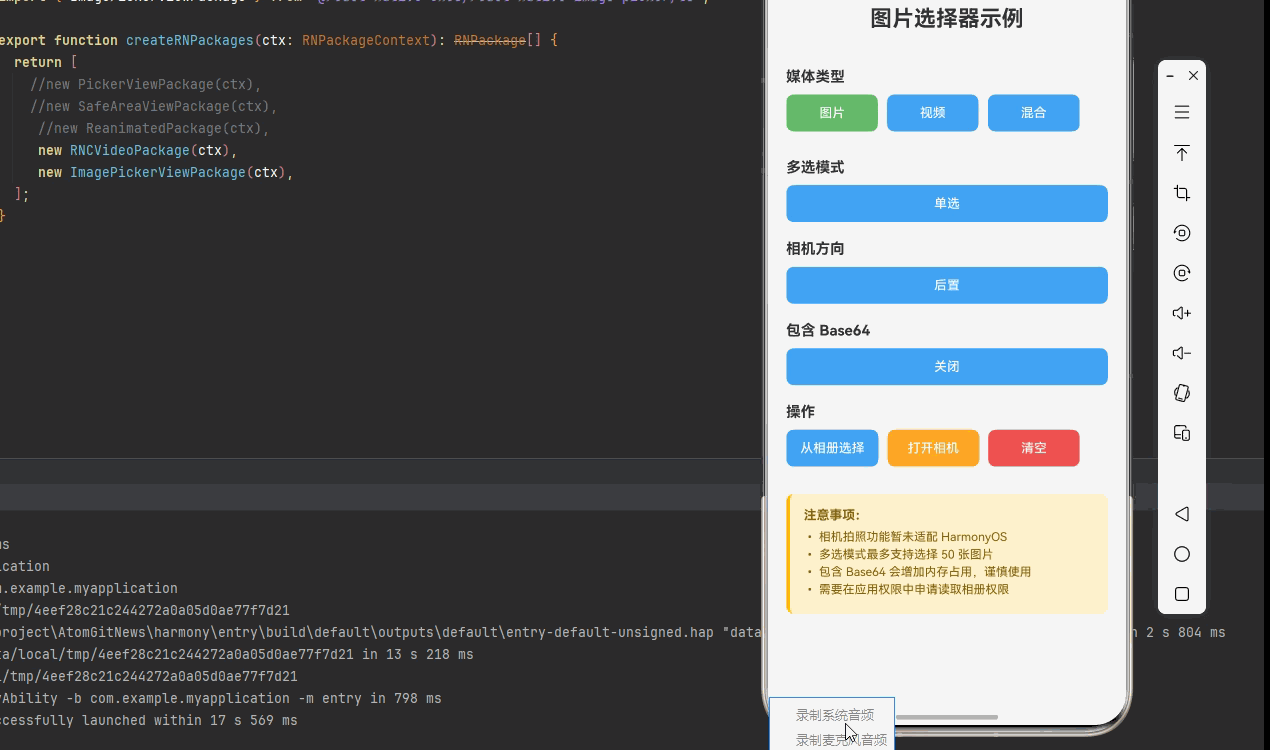Image resolution: width=1270 pixels, height=750 pixels.
Task: Click note about Base64 内存占用
Action: click(x=925, y=572)
